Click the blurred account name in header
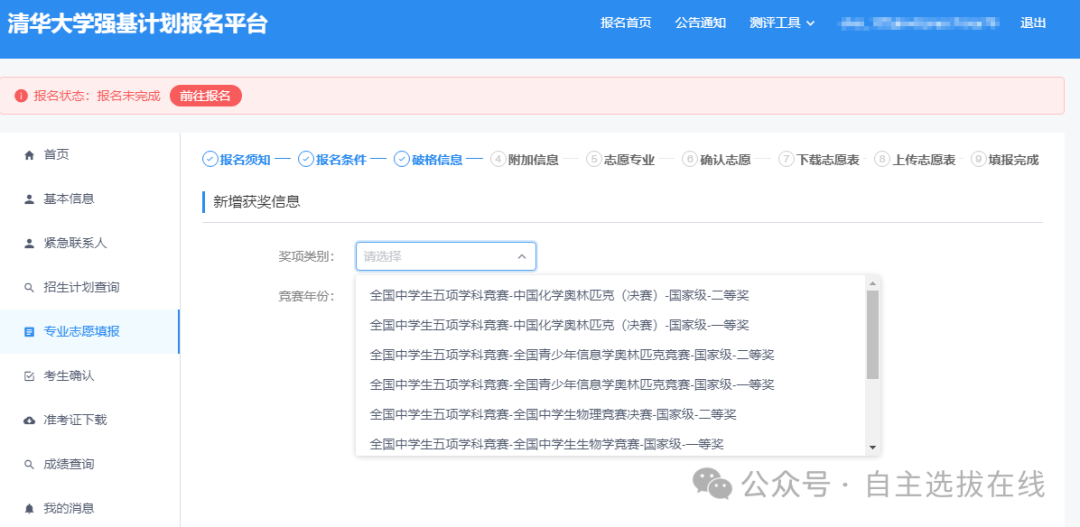The width and height of the screenshot is (1080, 527). pyautogui.click(x=917, y=23)
